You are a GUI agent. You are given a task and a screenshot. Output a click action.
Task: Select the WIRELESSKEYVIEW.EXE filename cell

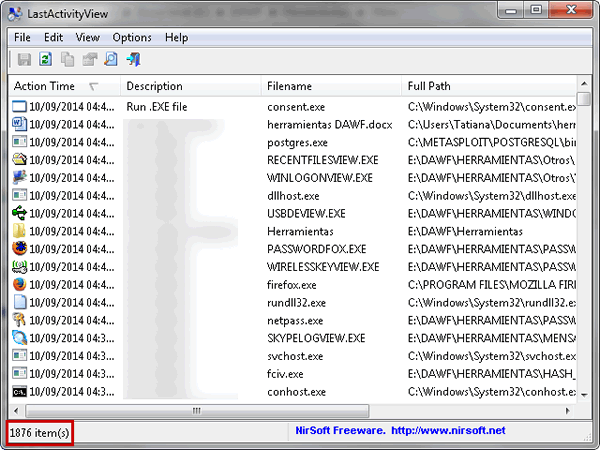(323, 267)
